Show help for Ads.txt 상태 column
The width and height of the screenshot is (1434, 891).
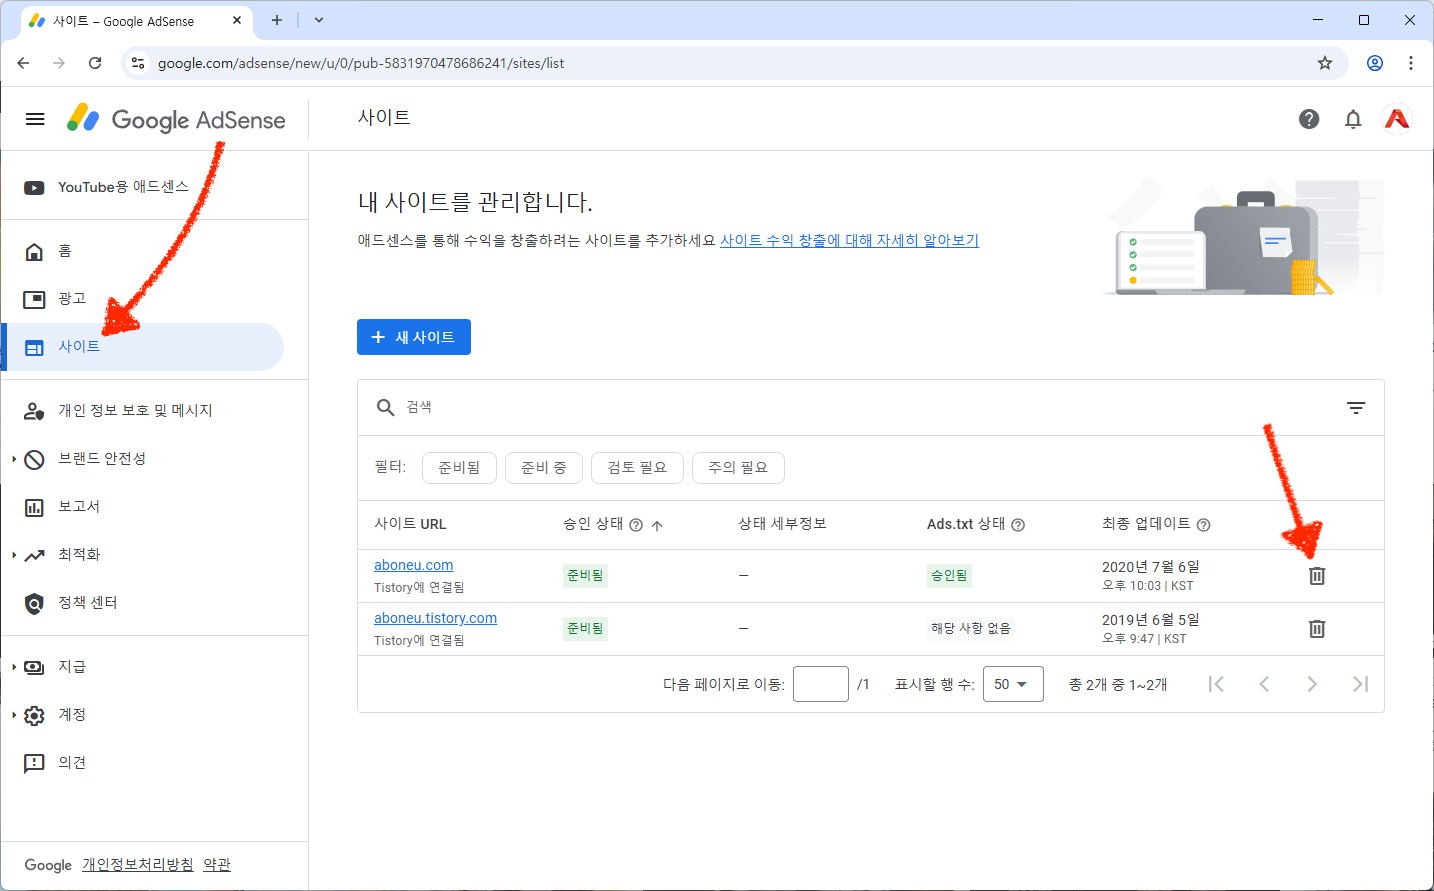tap(1018, 525)
